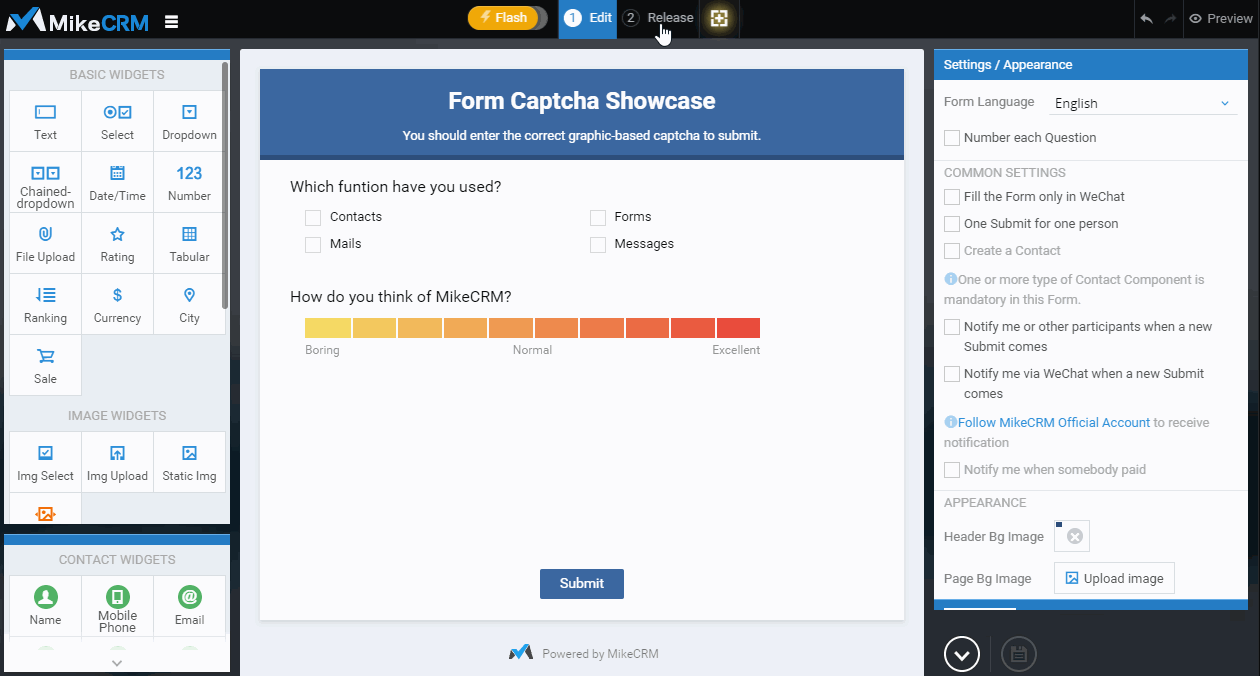Add a Currency widget
This screenshot has width=1260, height=676.
[x=117, y=304]
